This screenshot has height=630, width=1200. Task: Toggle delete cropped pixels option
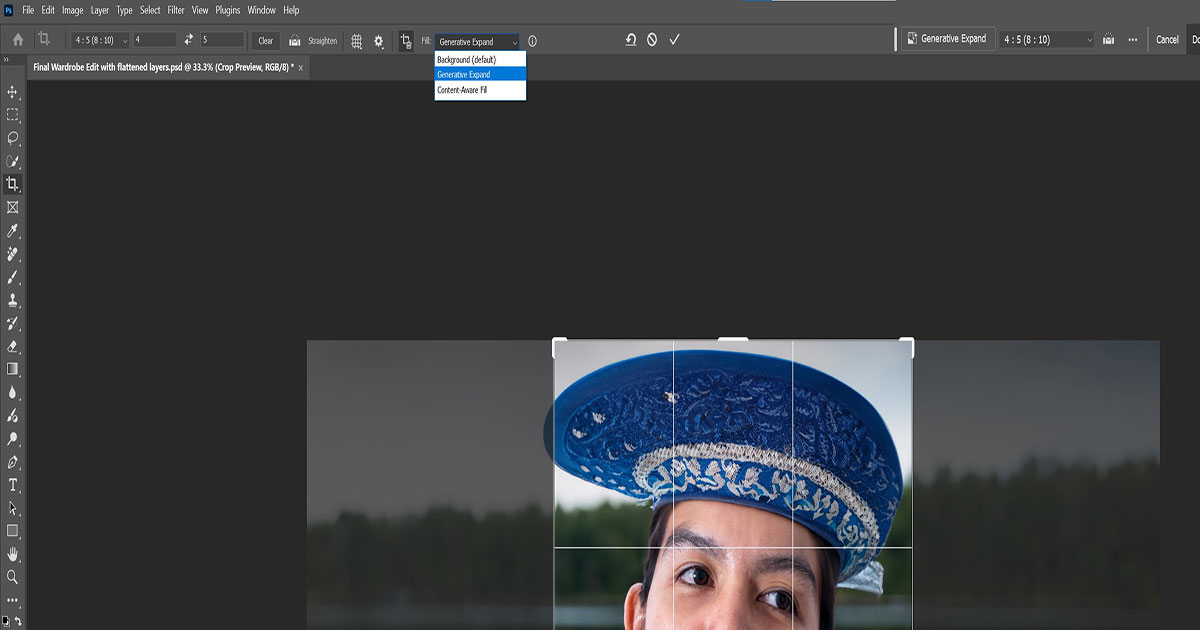pos(406,41)
